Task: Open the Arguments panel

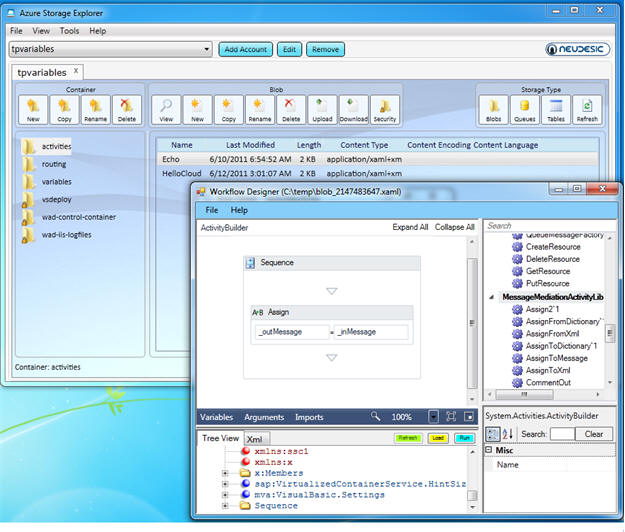Action: click(264, 417)
